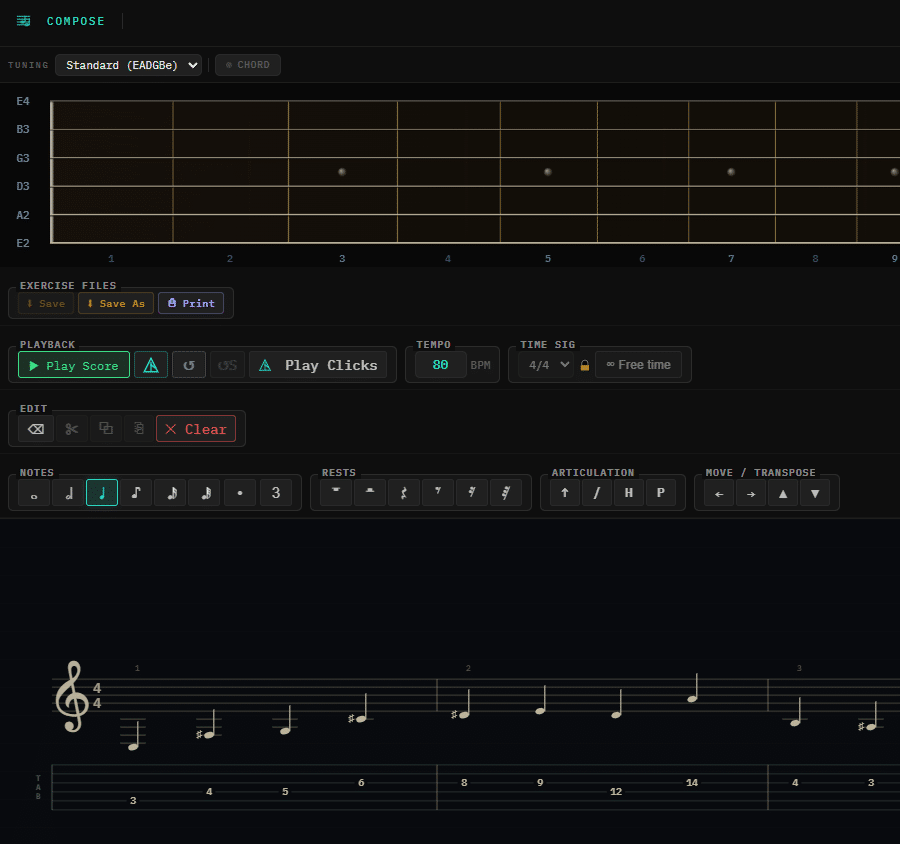Clear the score with Clear button
This screenshot has height=844, width=900.
[196, 429]
